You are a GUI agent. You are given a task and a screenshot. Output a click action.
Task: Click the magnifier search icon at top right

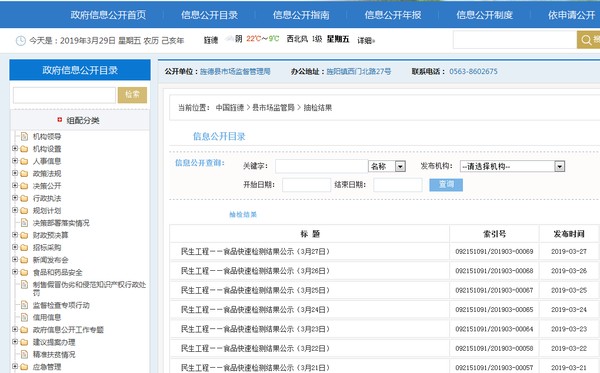[x=586, y=40]
